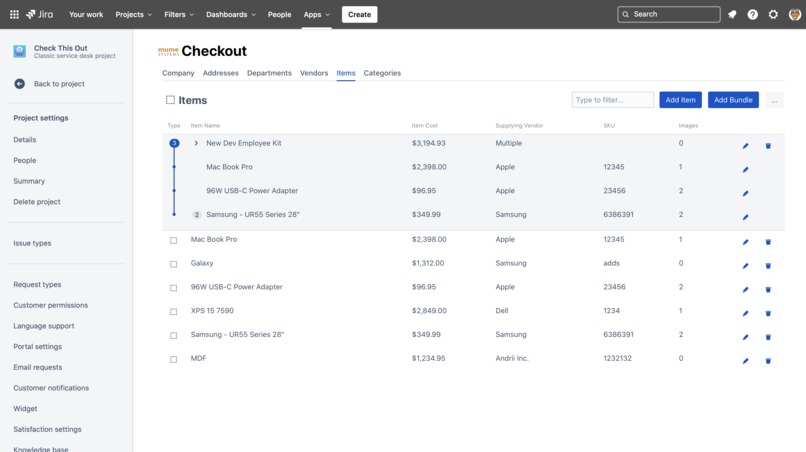Delete the standalone Samsung UR55 Series item
The height and width of the screenshot is (452, 806).
click(768, 337)
